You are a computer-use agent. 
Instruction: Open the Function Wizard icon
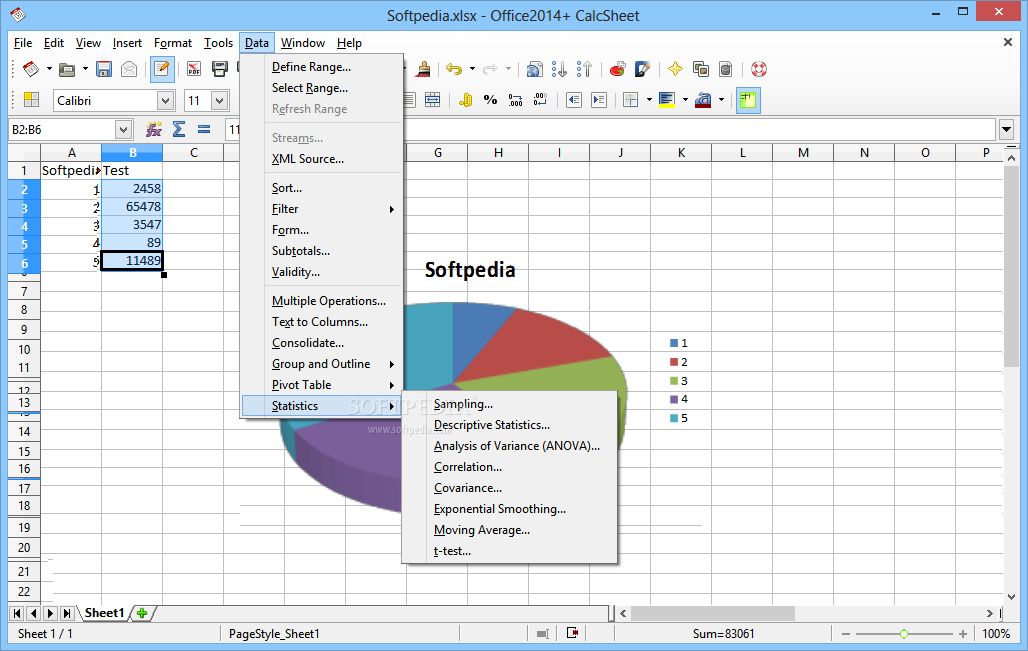pyautogui.click(x=153, y=129)
